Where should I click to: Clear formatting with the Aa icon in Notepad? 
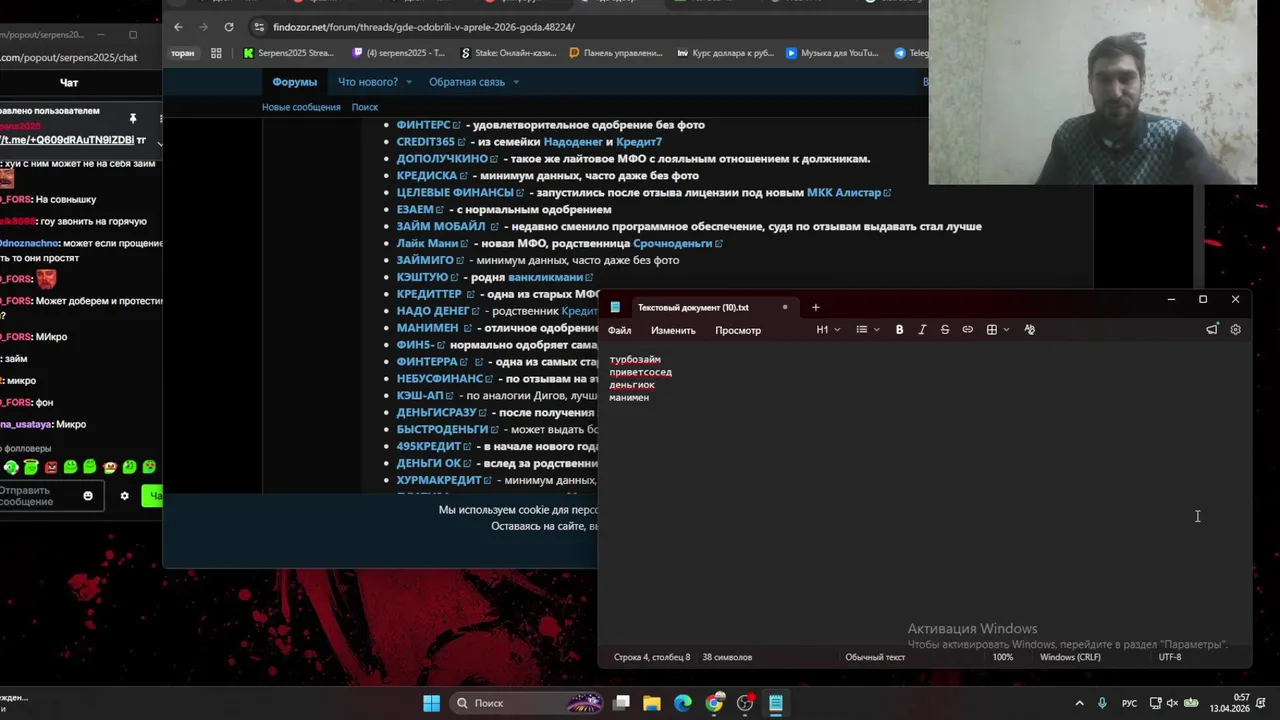pos(1029,330)
